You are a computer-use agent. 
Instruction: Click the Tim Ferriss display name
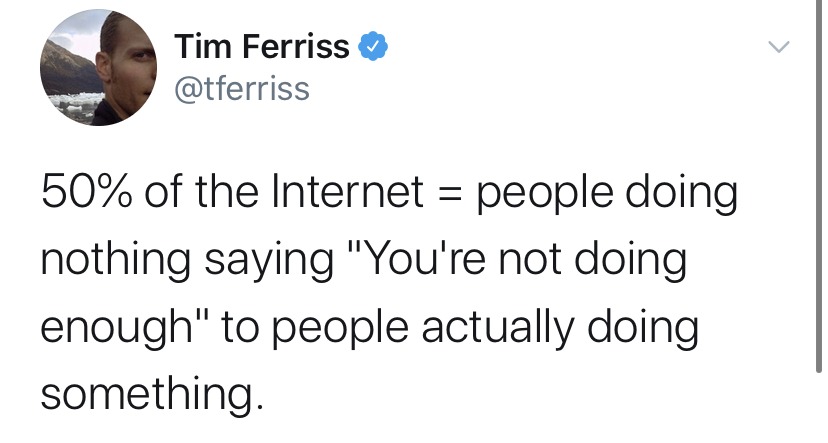(262, 46)
